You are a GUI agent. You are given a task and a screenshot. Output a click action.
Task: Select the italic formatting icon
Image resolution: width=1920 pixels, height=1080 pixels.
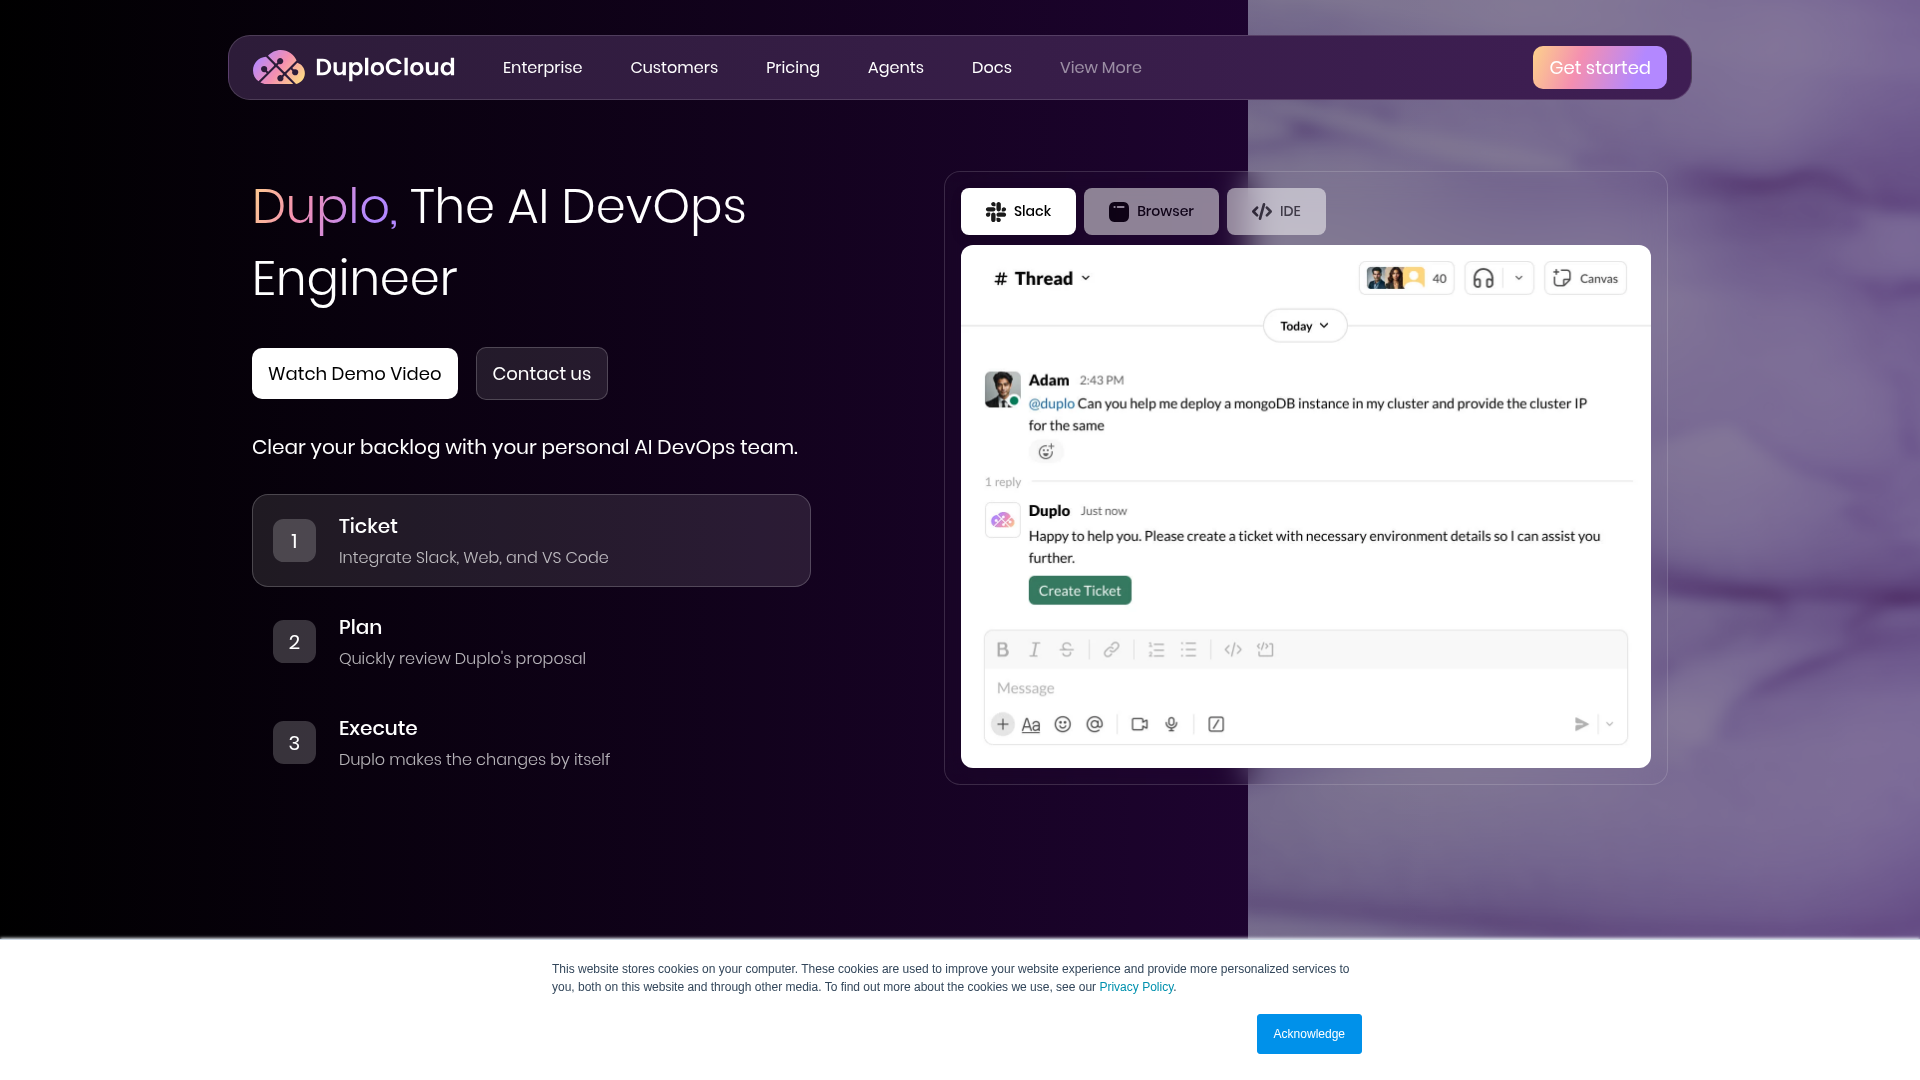[1035, 649]
